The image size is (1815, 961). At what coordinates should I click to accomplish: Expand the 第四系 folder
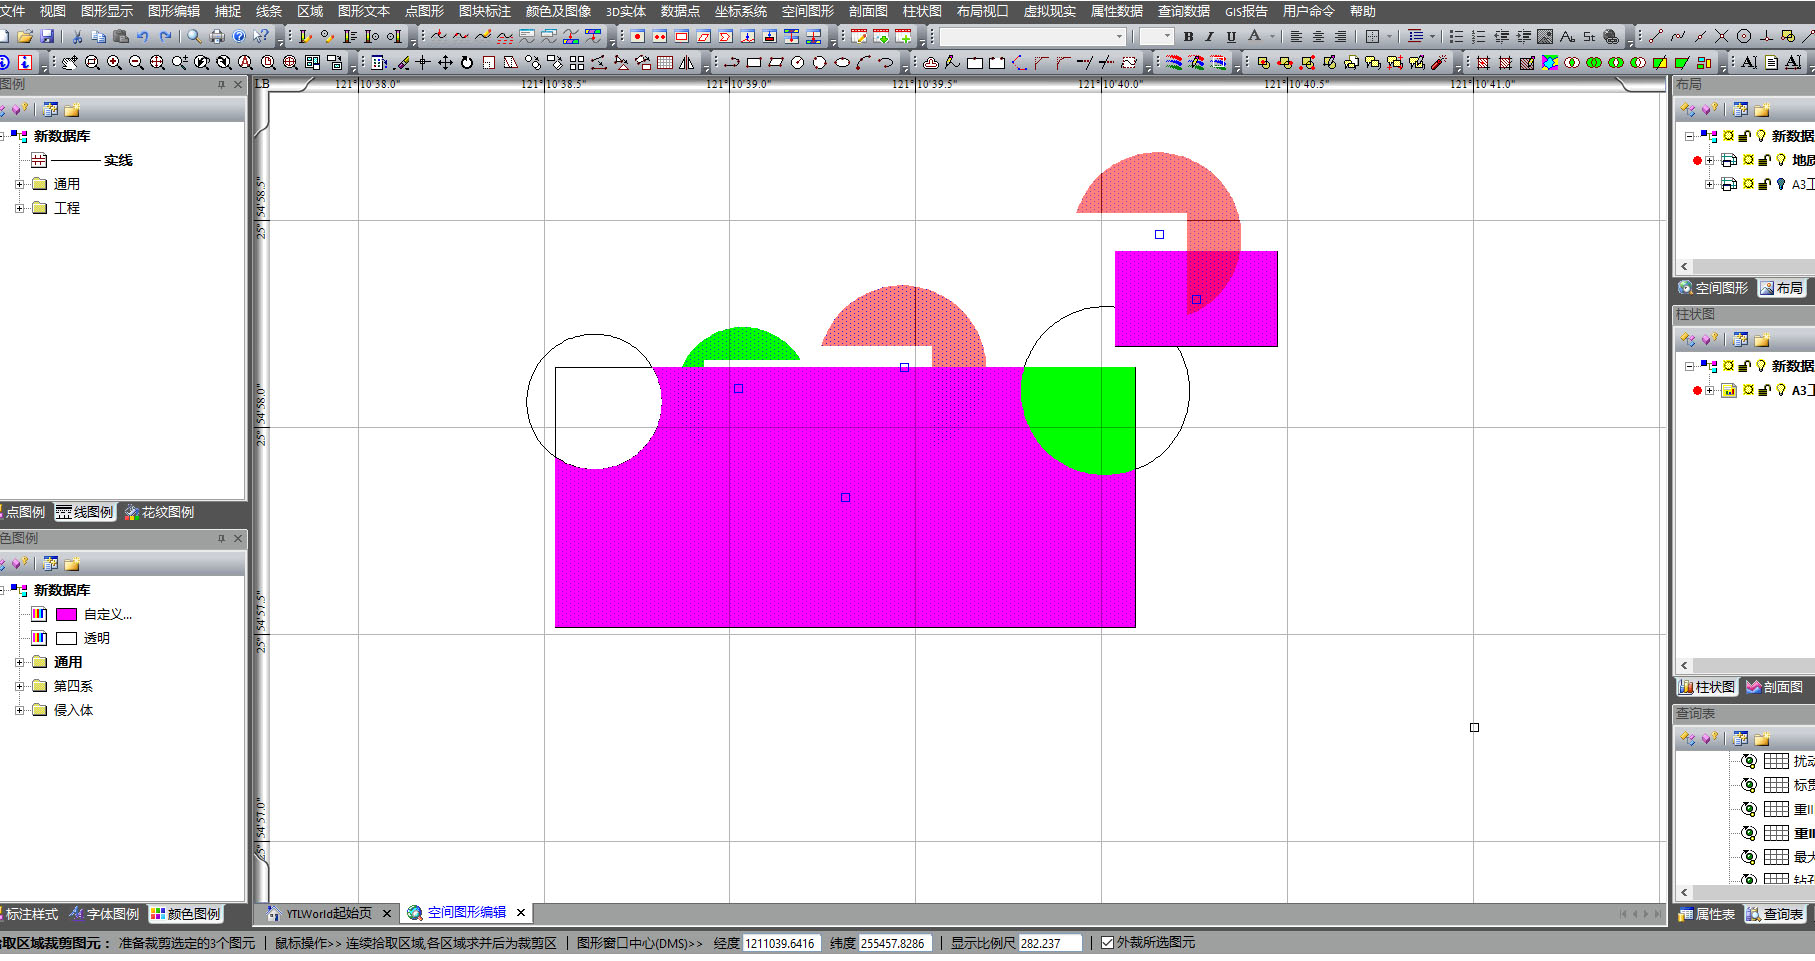[x=19, y=686]
